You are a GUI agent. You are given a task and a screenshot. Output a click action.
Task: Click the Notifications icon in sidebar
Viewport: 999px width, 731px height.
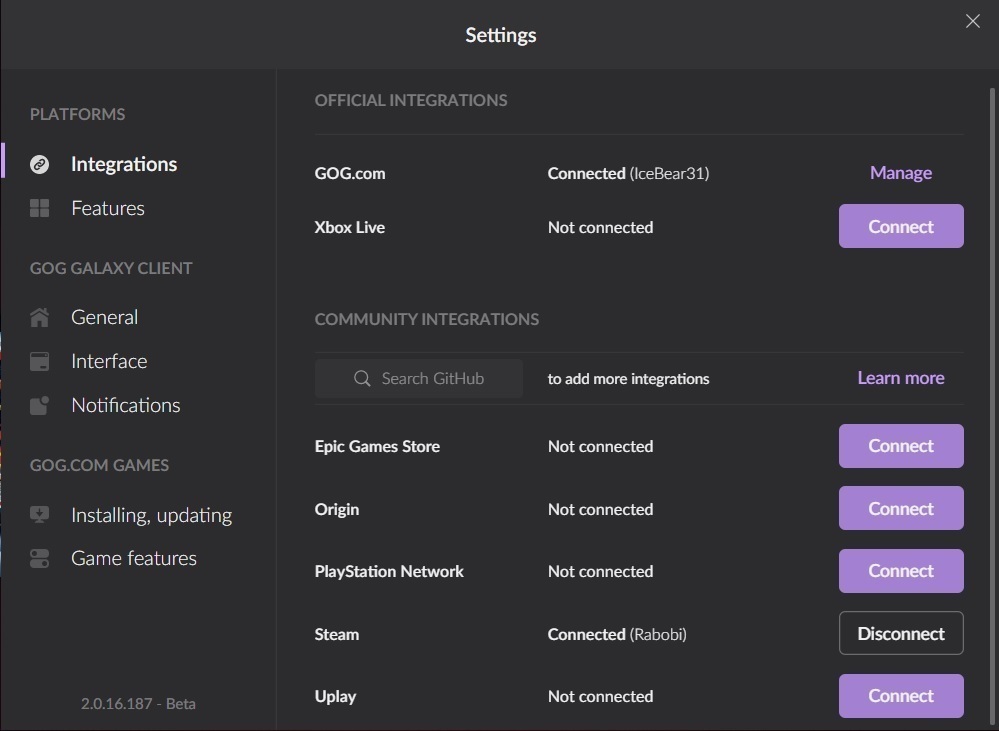[40, 406]
